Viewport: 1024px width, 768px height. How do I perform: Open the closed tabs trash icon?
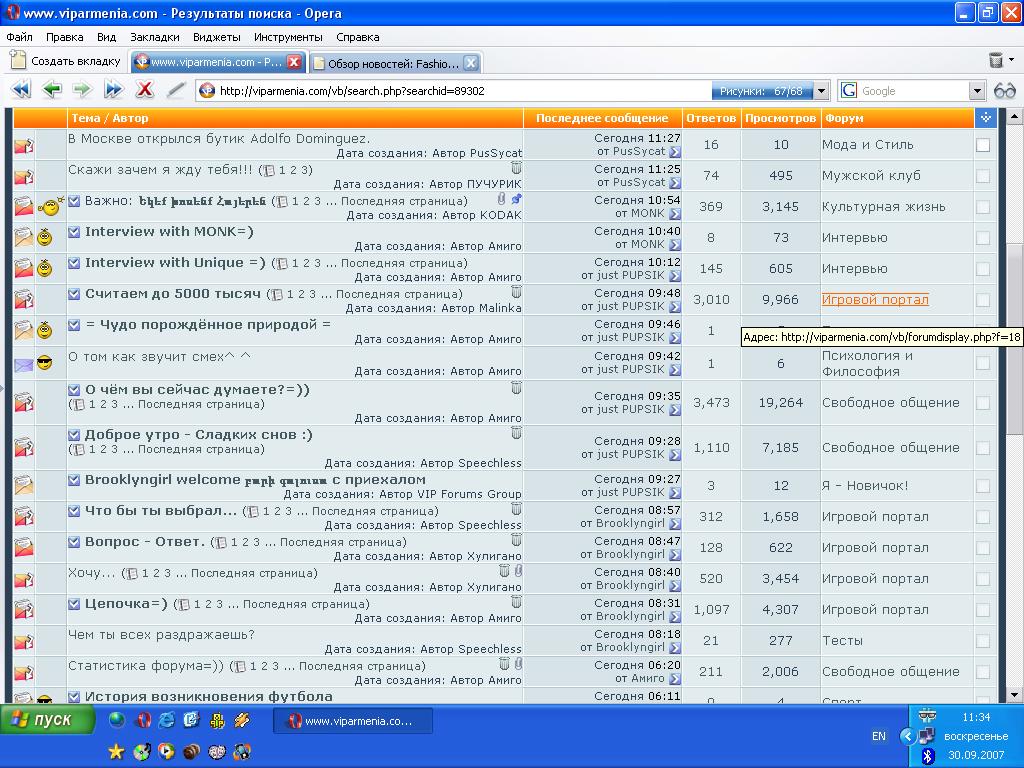pyautogui.click(x=996, y=61)
